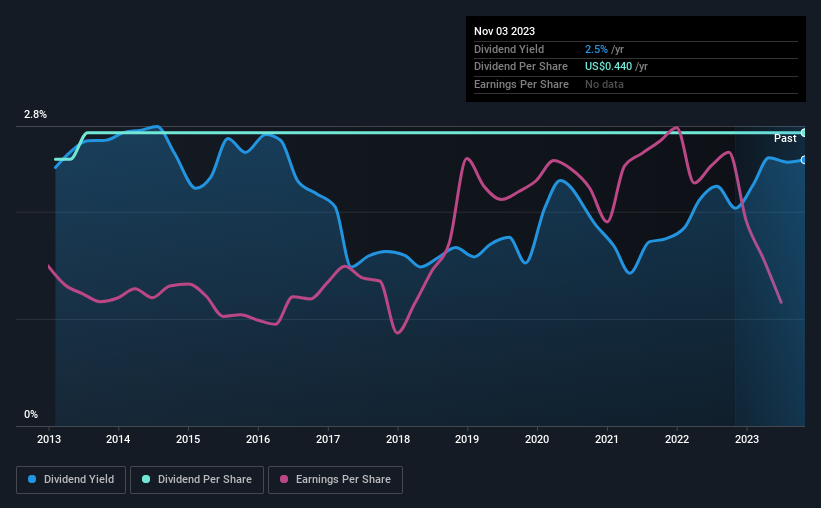Screen dimensions: 821x508
Task: Click the 2016 x-axis label
Action: pyautogui.click(x=258, y=439)
